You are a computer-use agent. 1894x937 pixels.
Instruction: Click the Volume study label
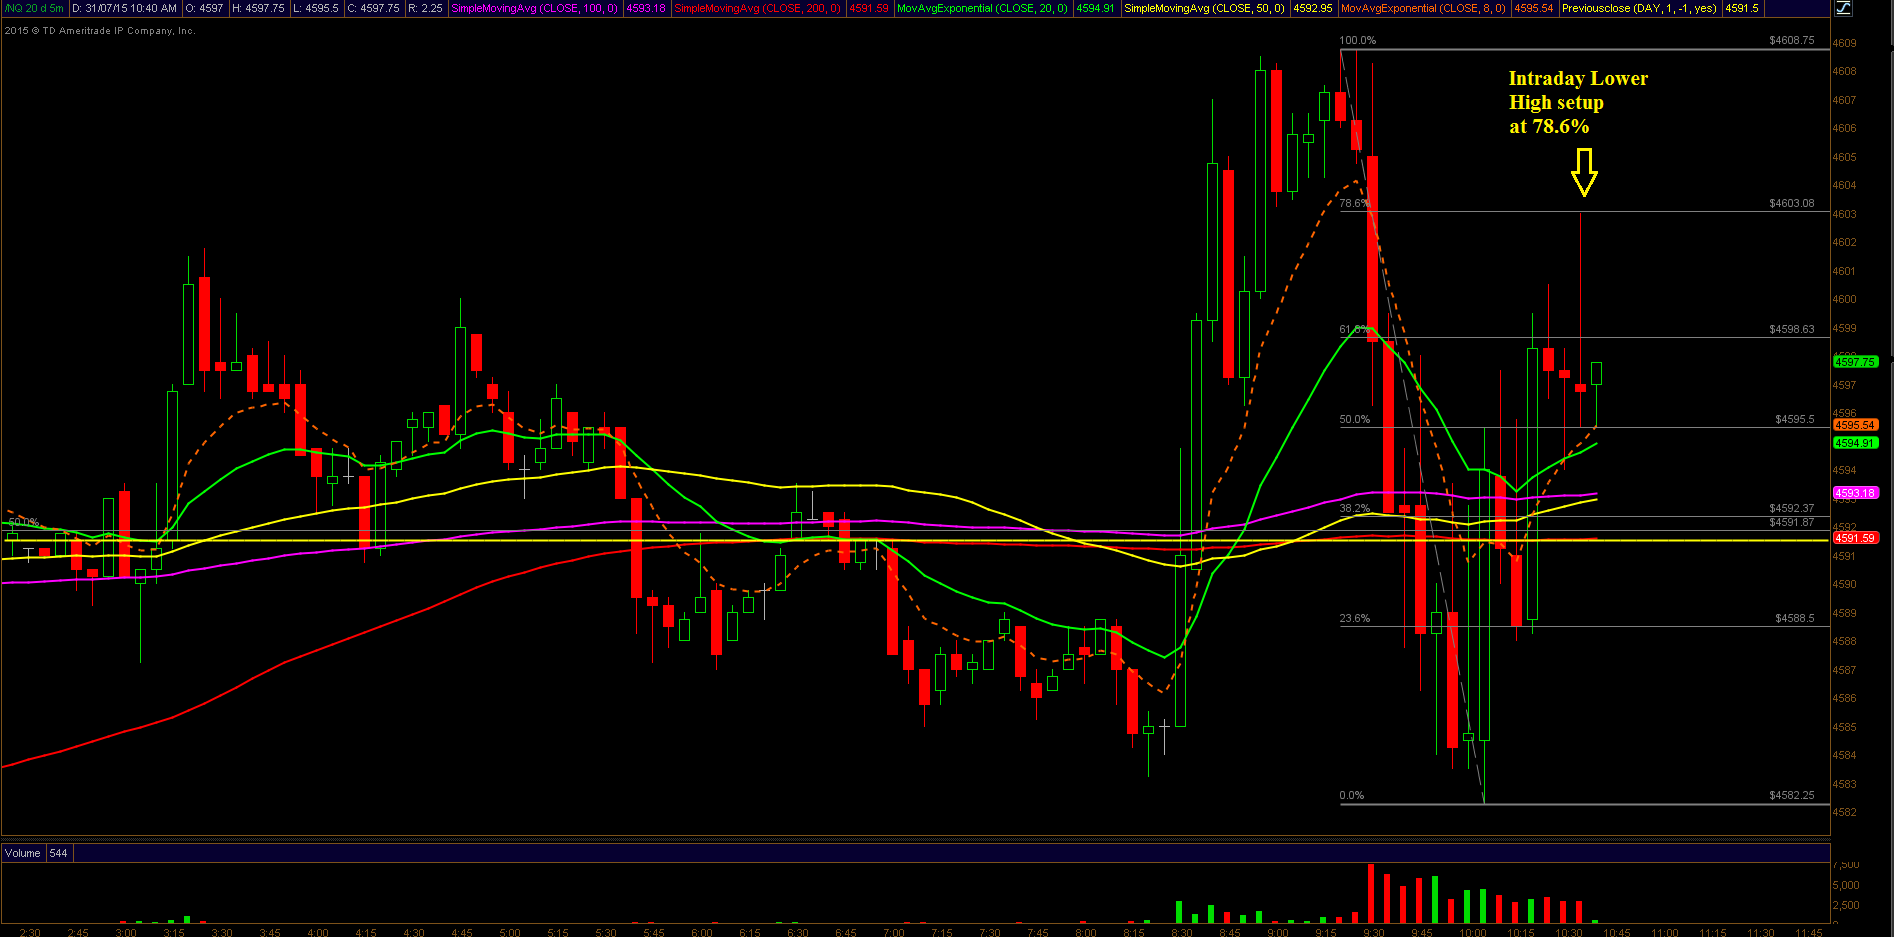pos(23,853)
